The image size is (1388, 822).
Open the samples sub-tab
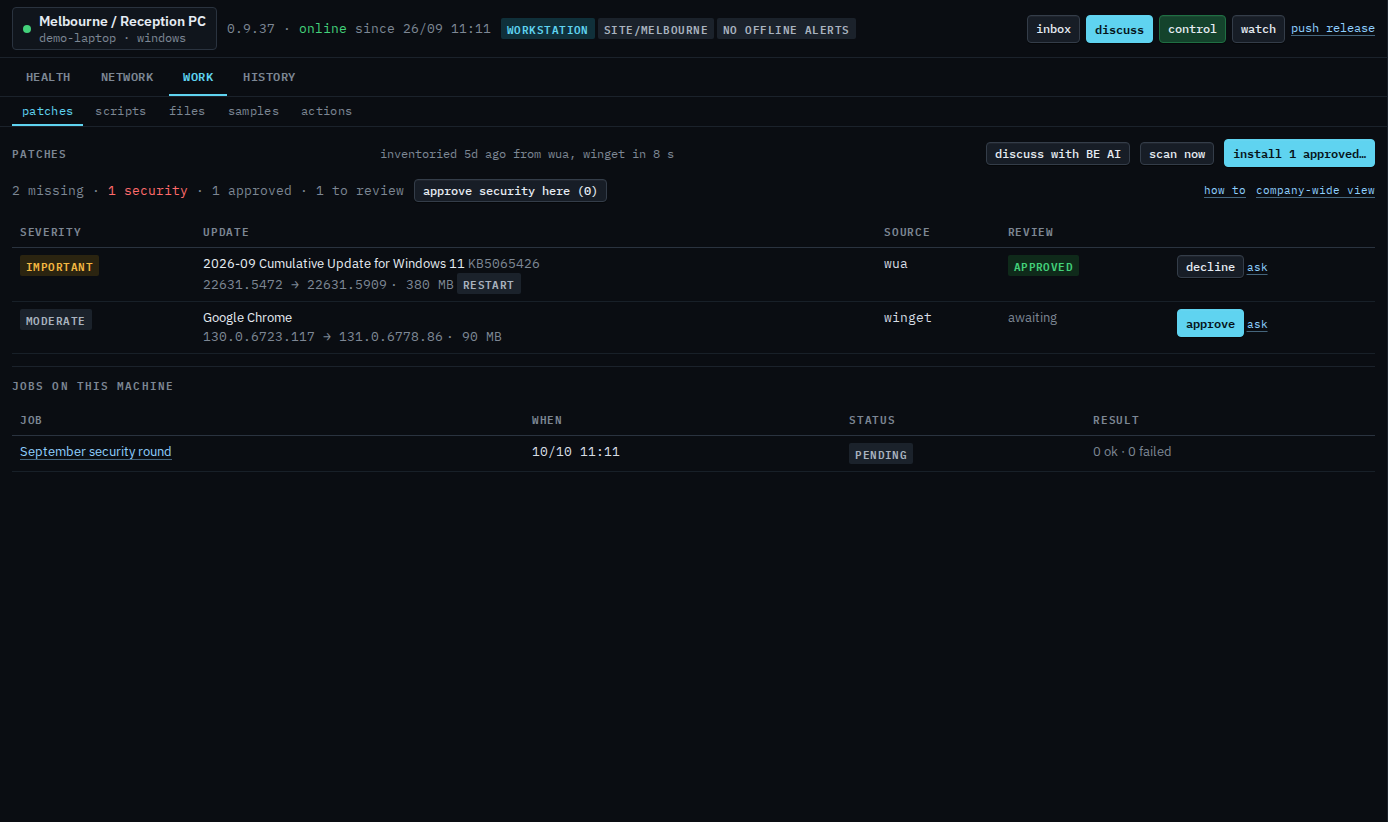pyautogui.click(x=253, y=111)
